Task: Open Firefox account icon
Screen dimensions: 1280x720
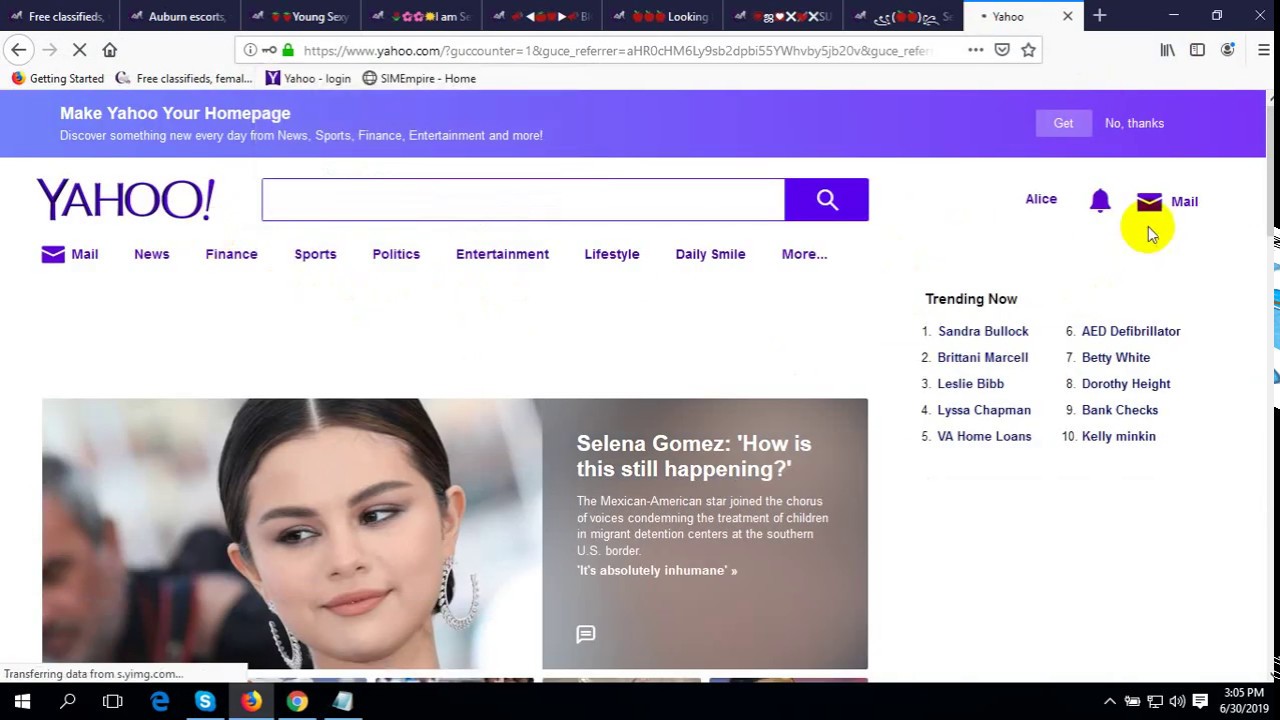Action: (x=1228, y=50)
